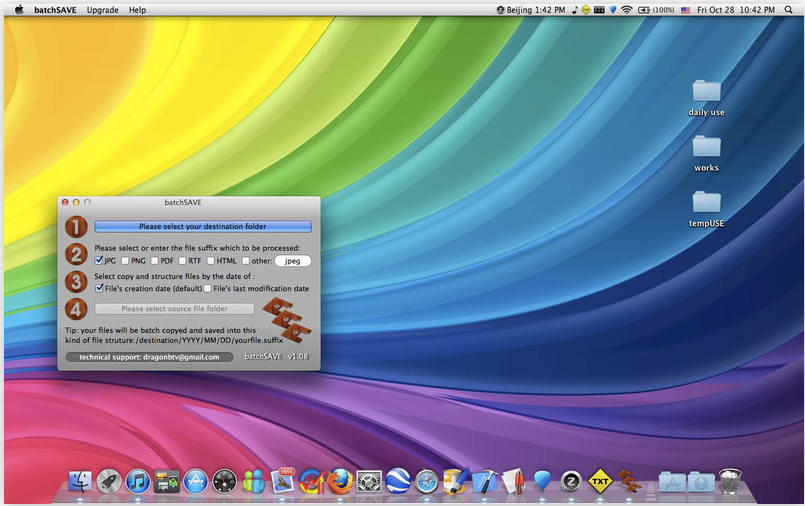This screenshot has width=805, height=506.
Task: Open iTunes from the dock
Action: (138, 482)
